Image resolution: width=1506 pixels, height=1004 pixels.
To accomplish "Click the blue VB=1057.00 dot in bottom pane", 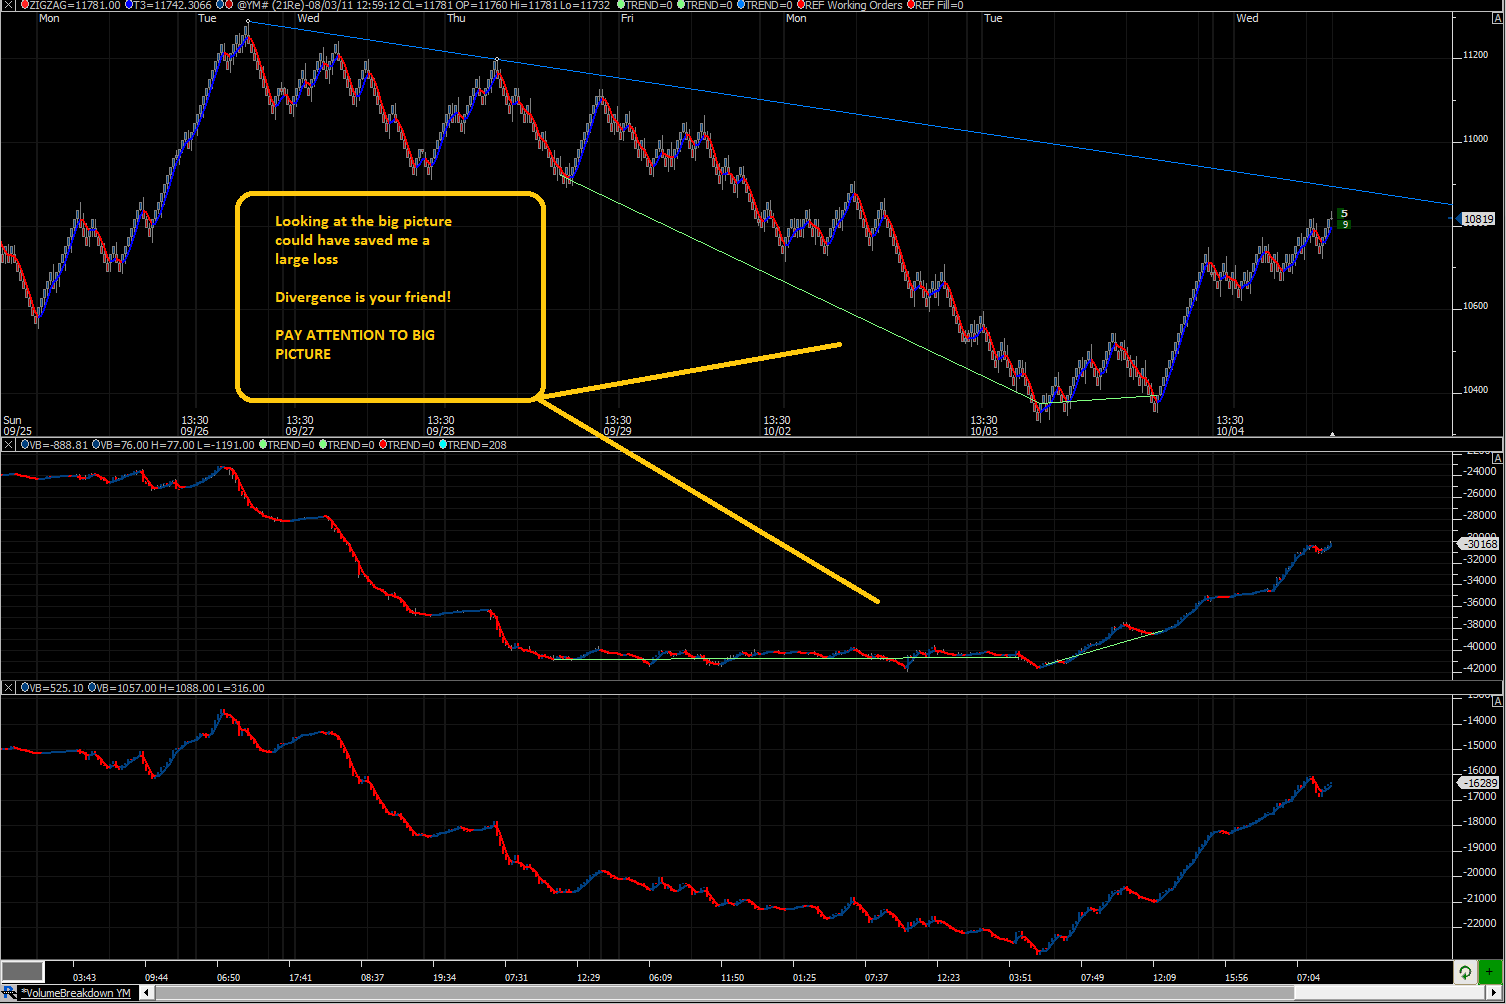I will pyautogui.click(x=92, y=688).
